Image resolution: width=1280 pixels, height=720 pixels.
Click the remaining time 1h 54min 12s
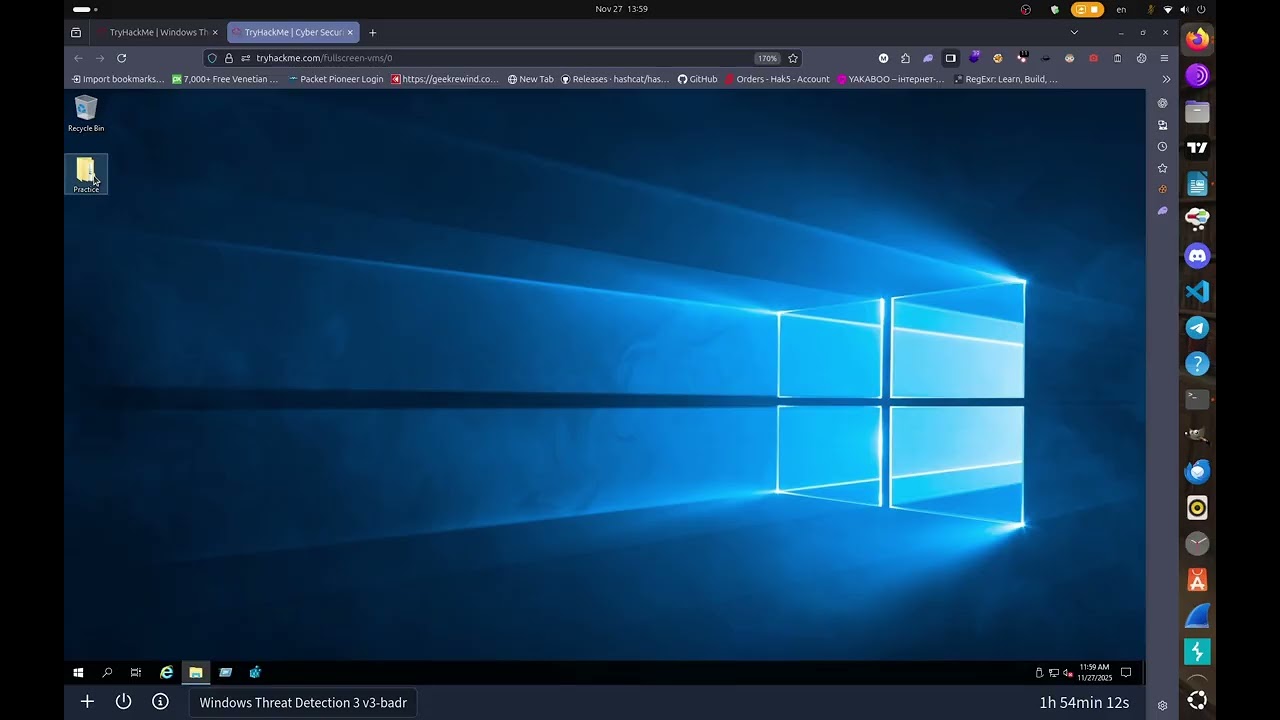[x=1084, y=703]
